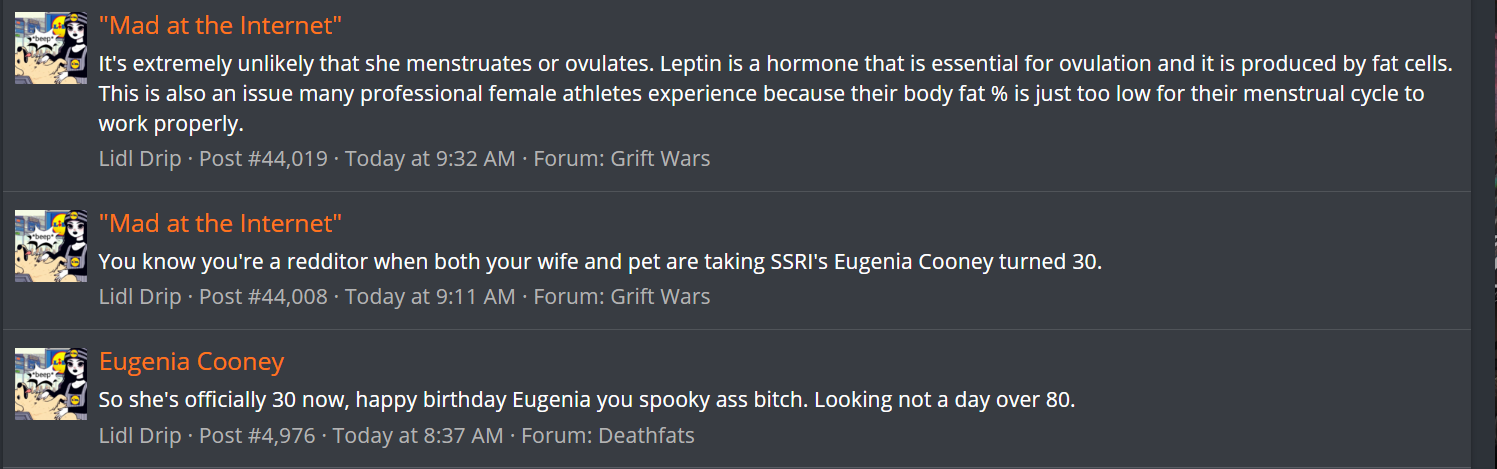
Task: Click the "Post #44,019" label
Action: pos(263,158)
